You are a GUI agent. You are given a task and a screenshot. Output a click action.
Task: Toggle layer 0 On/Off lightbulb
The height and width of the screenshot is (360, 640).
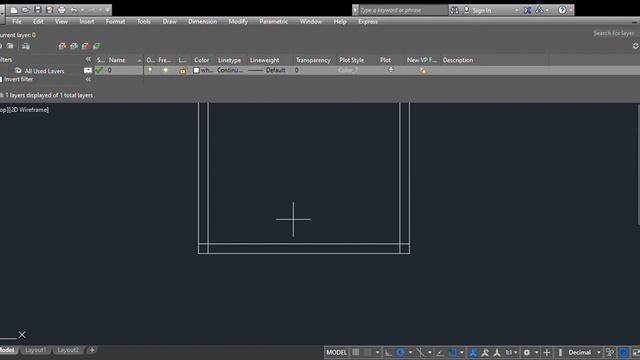(150, 70)
